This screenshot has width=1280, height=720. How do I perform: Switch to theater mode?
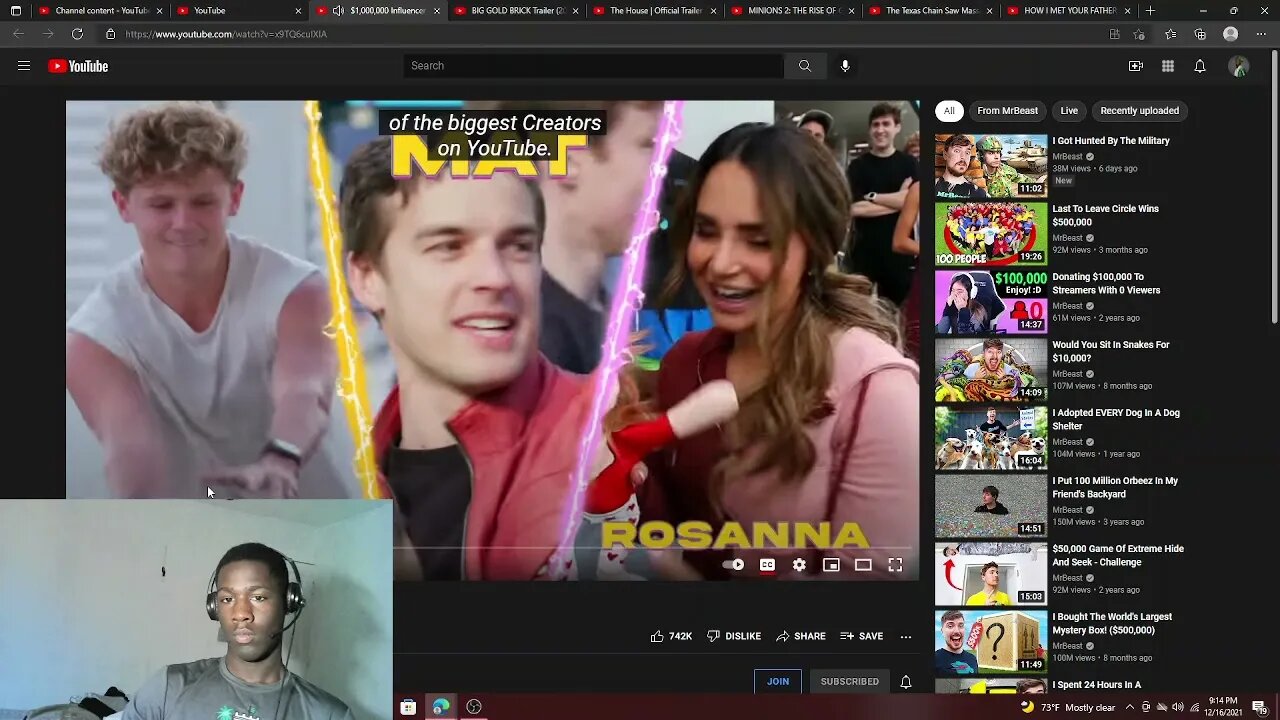click(x=863, y=565)
